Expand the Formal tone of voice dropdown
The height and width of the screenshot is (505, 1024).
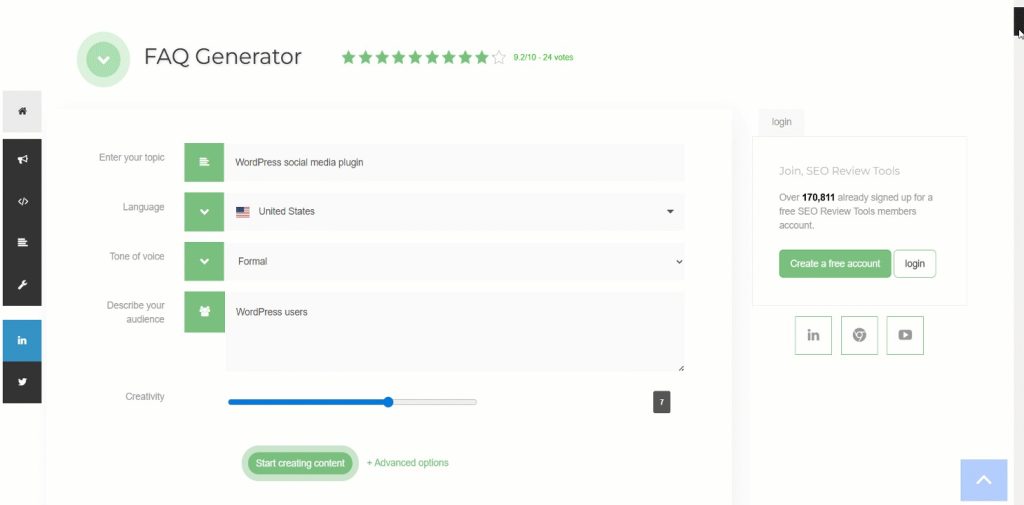454,262
